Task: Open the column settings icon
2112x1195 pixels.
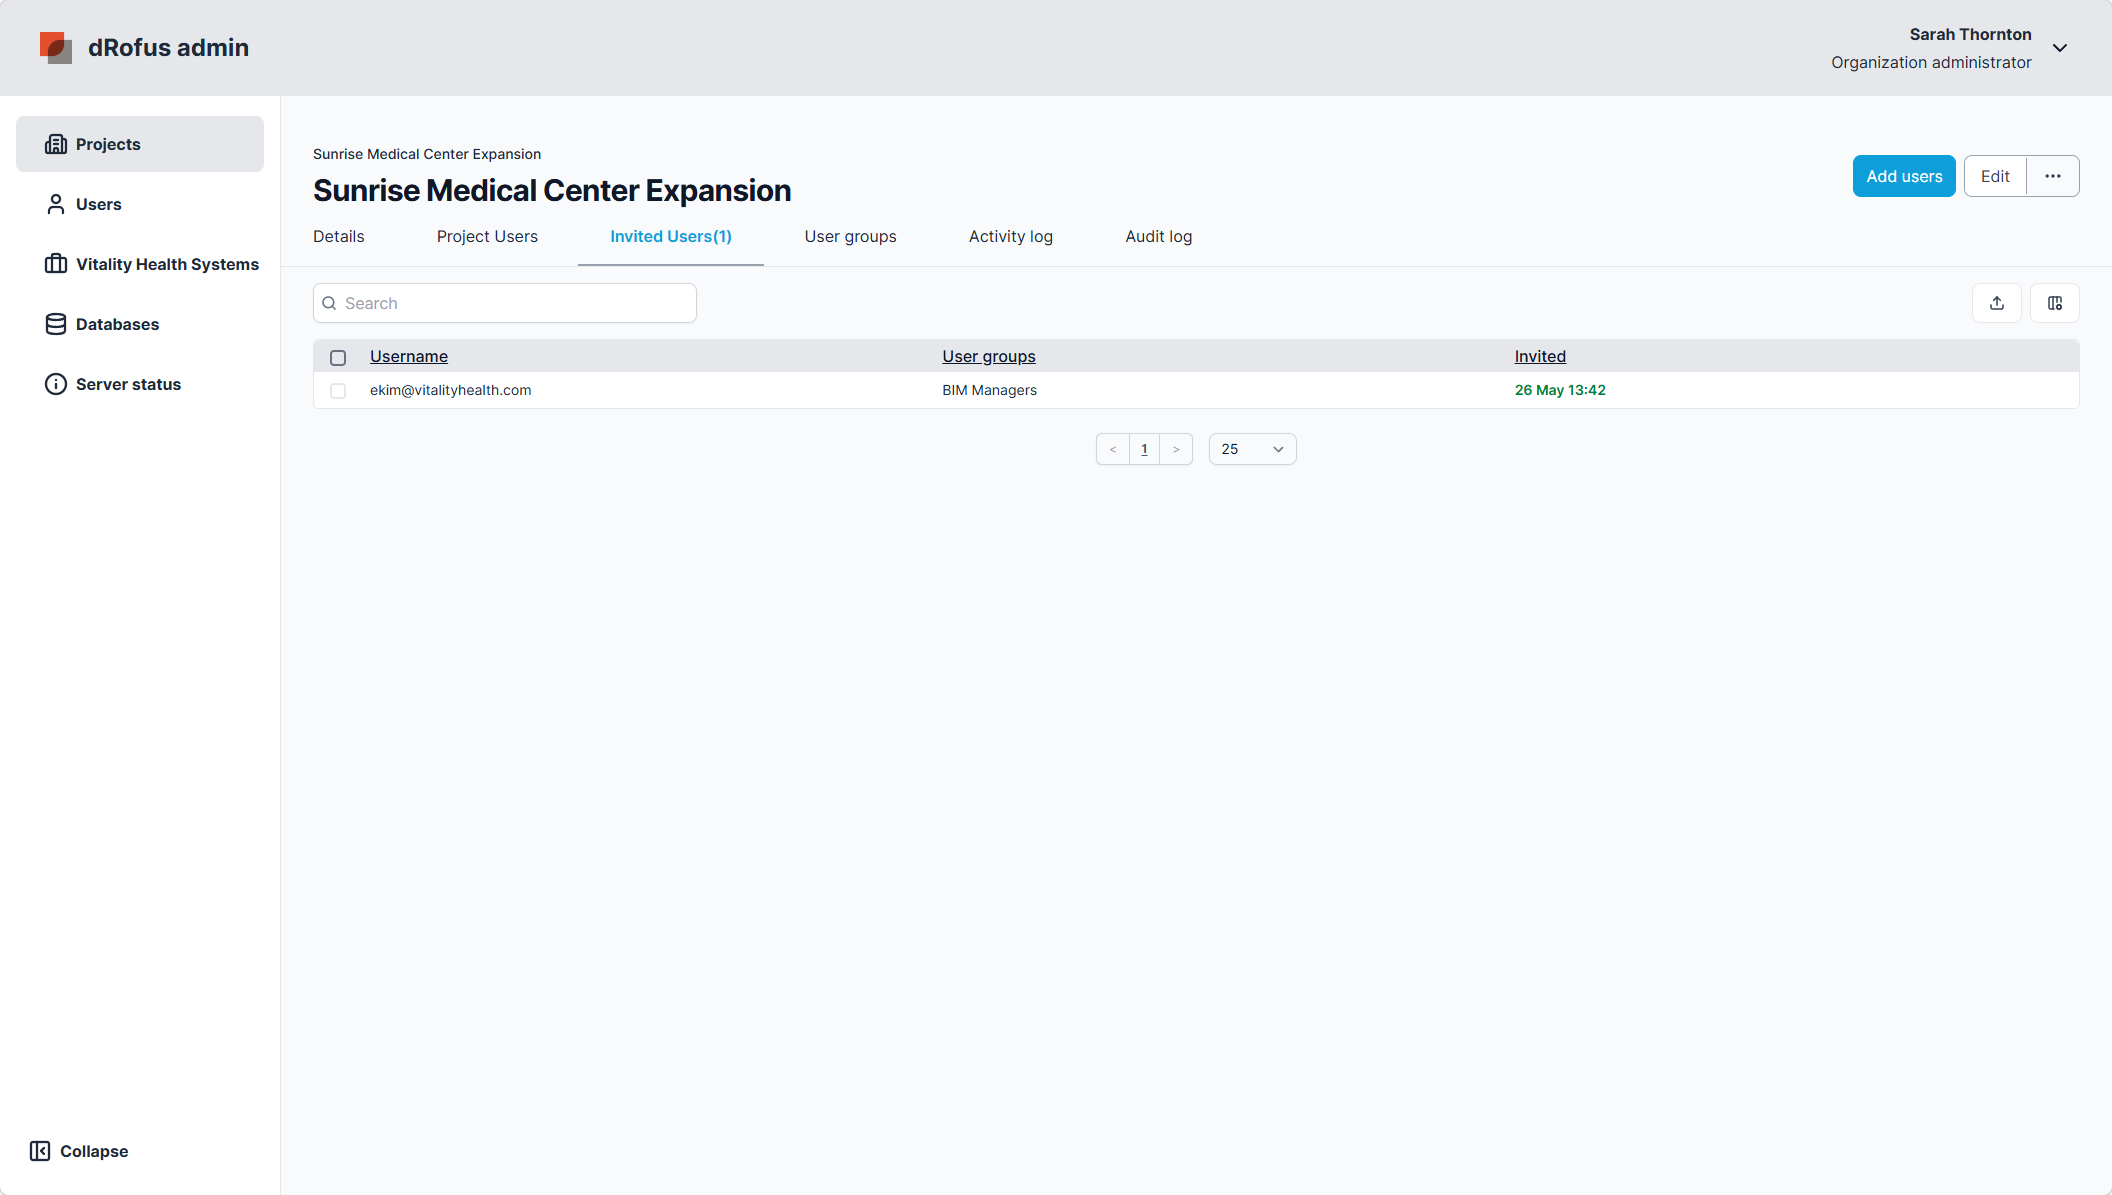Action: click(x=2055, y=303)
